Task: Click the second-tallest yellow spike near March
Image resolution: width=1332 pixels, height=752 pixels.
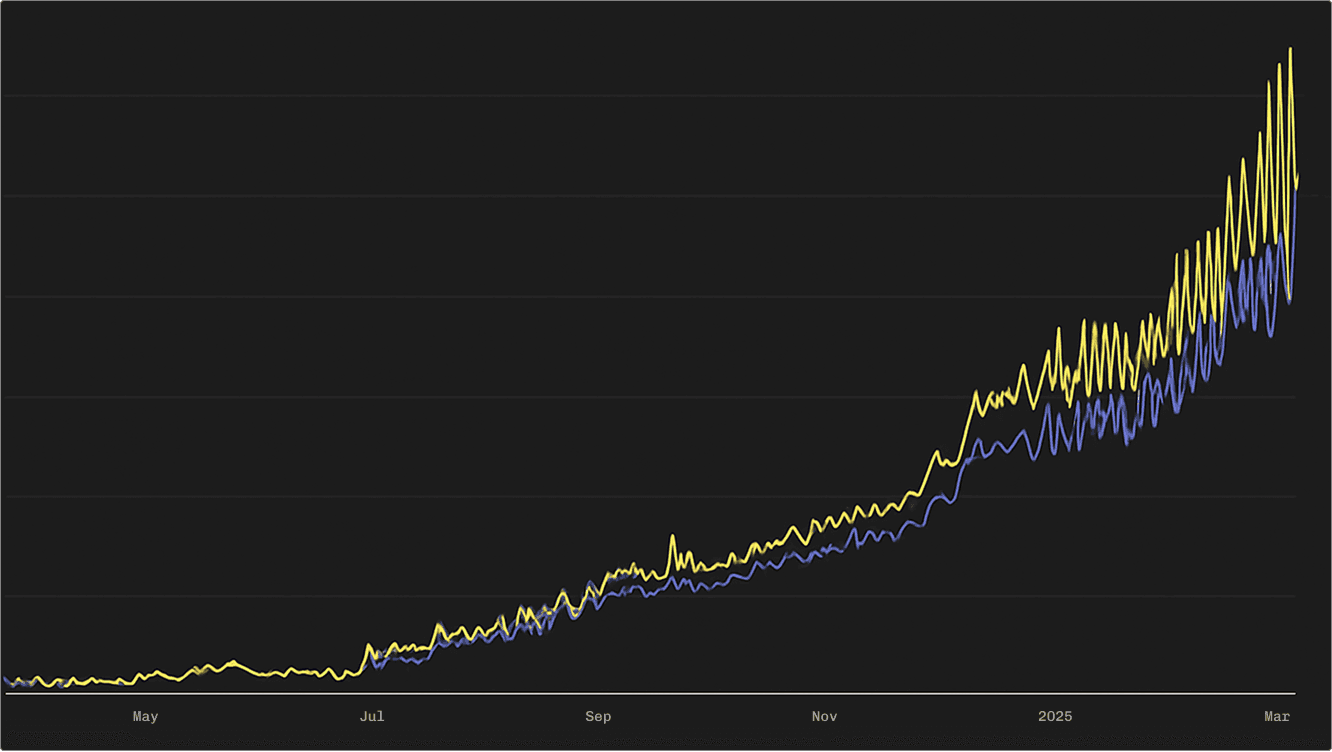Action: click(1278, 64)
